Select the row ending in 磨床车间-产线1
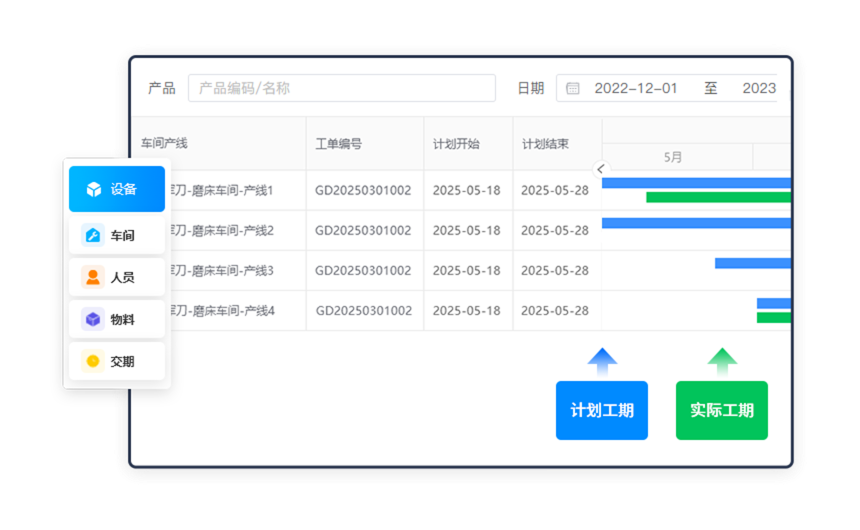860x530 pixels. (x=461, y=190)
